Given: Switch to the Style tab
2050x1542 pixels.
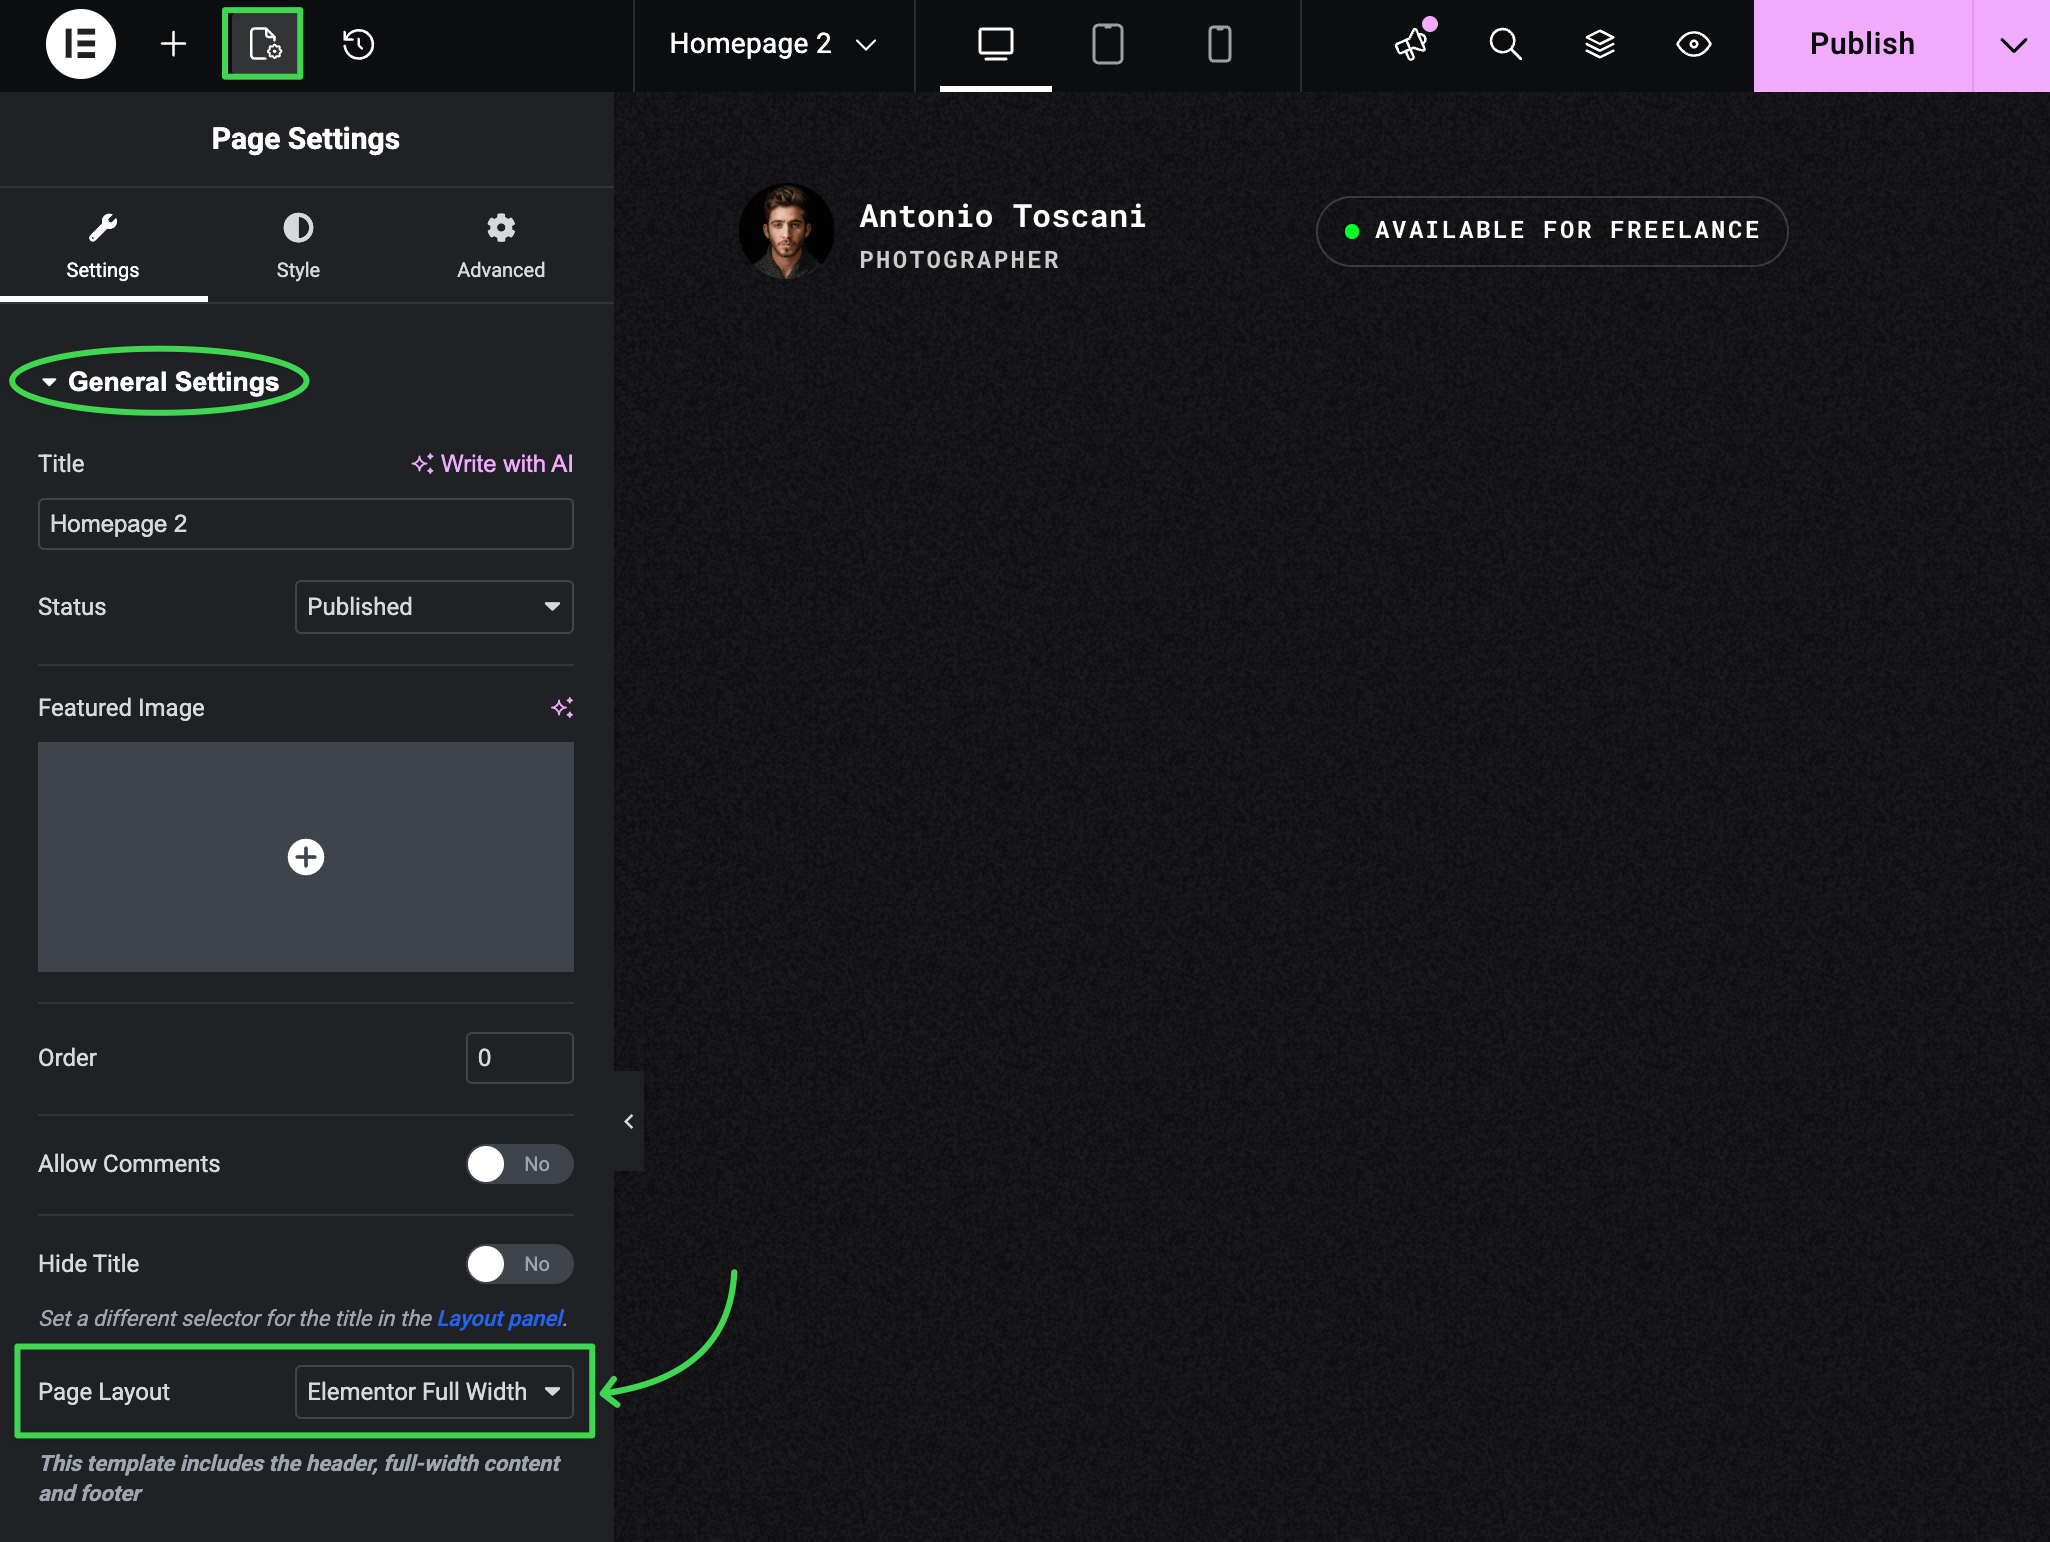Looking at the screenshot, I should point(298,245).
